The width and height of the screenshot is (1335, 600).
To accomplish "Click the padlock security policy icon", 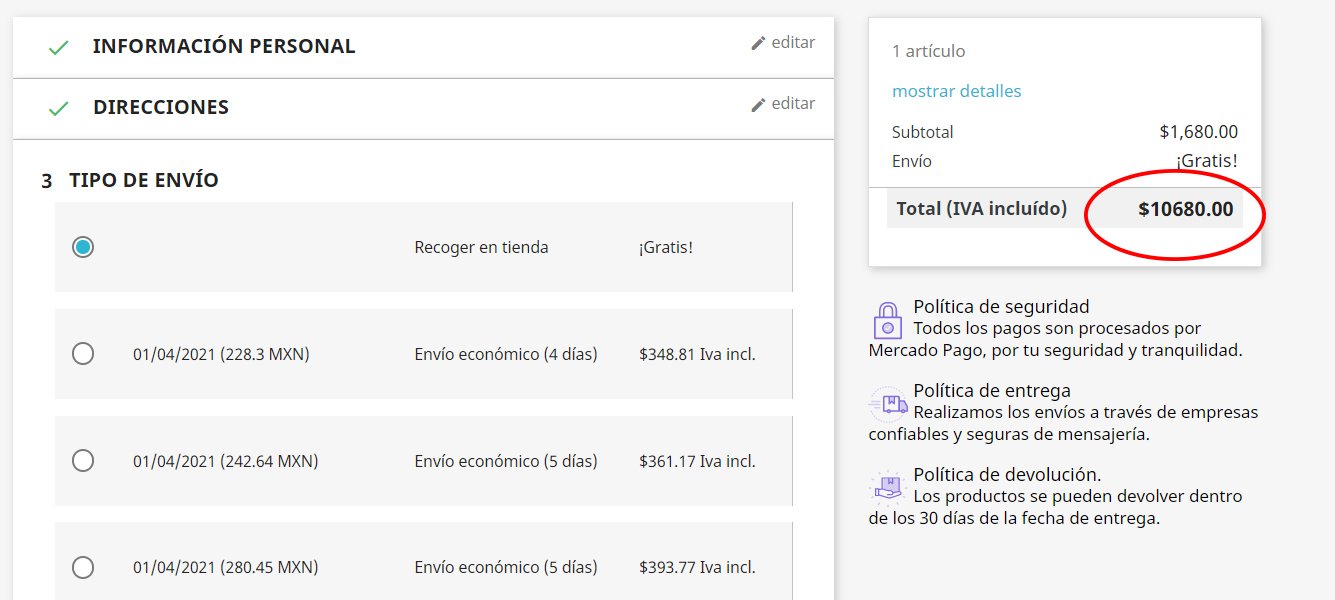I will point(887,320).
